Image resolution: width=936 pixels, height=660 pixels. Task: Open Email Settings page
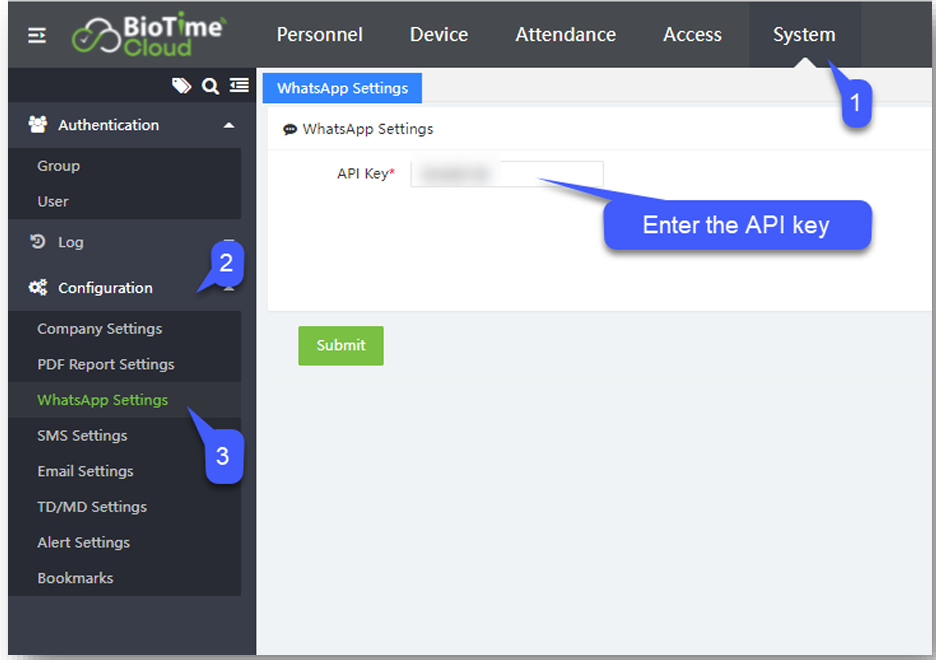(85, 471)
